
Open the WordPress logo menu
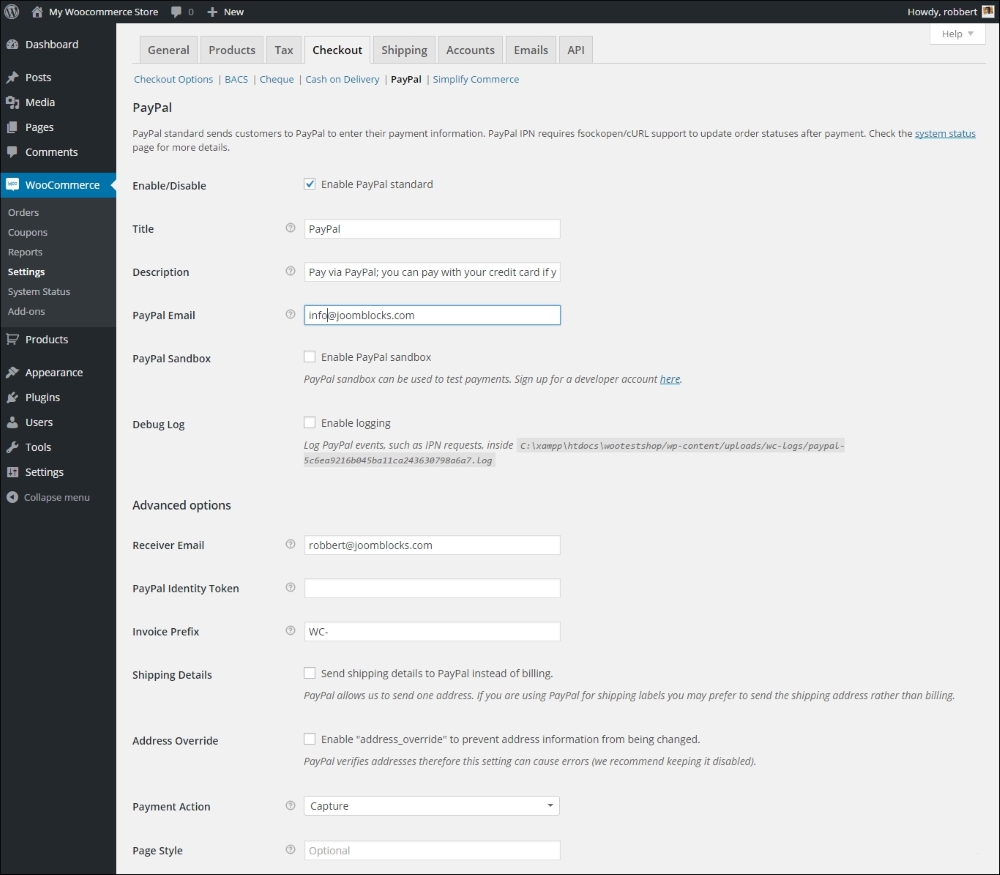pos(11,11)
